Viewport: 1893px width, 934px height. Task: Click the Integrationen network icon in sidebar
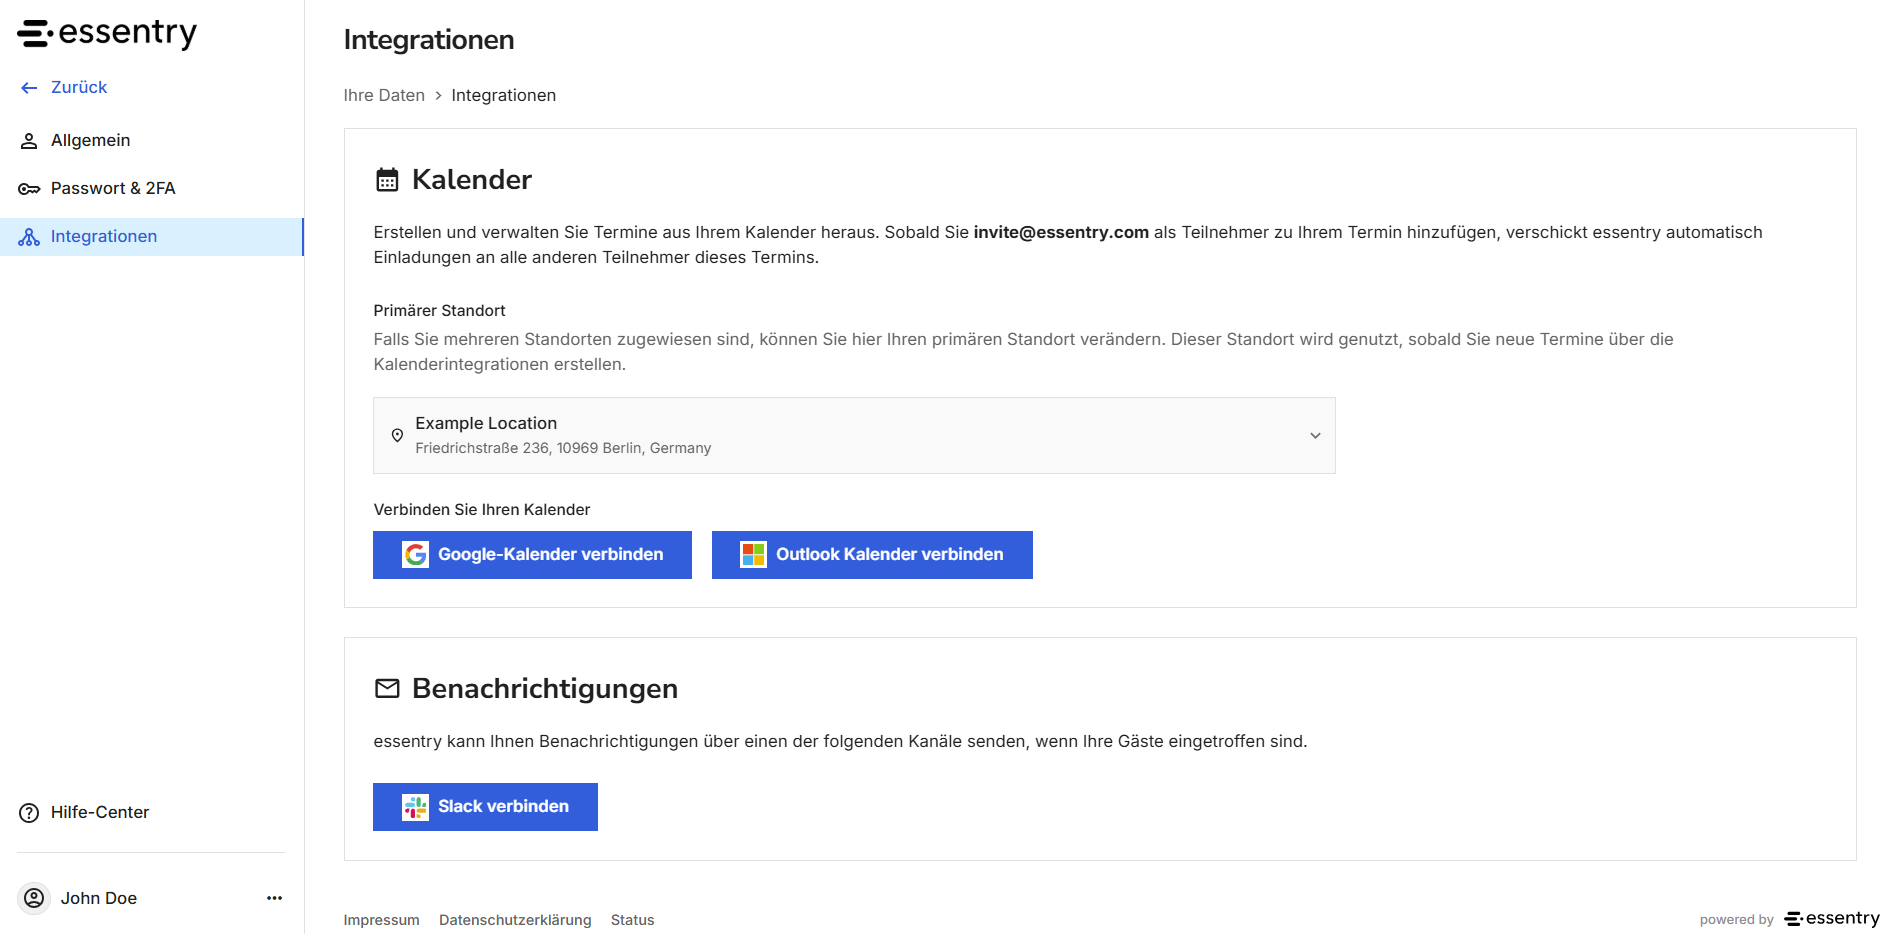pyautogui.click(x=29, y=237)
